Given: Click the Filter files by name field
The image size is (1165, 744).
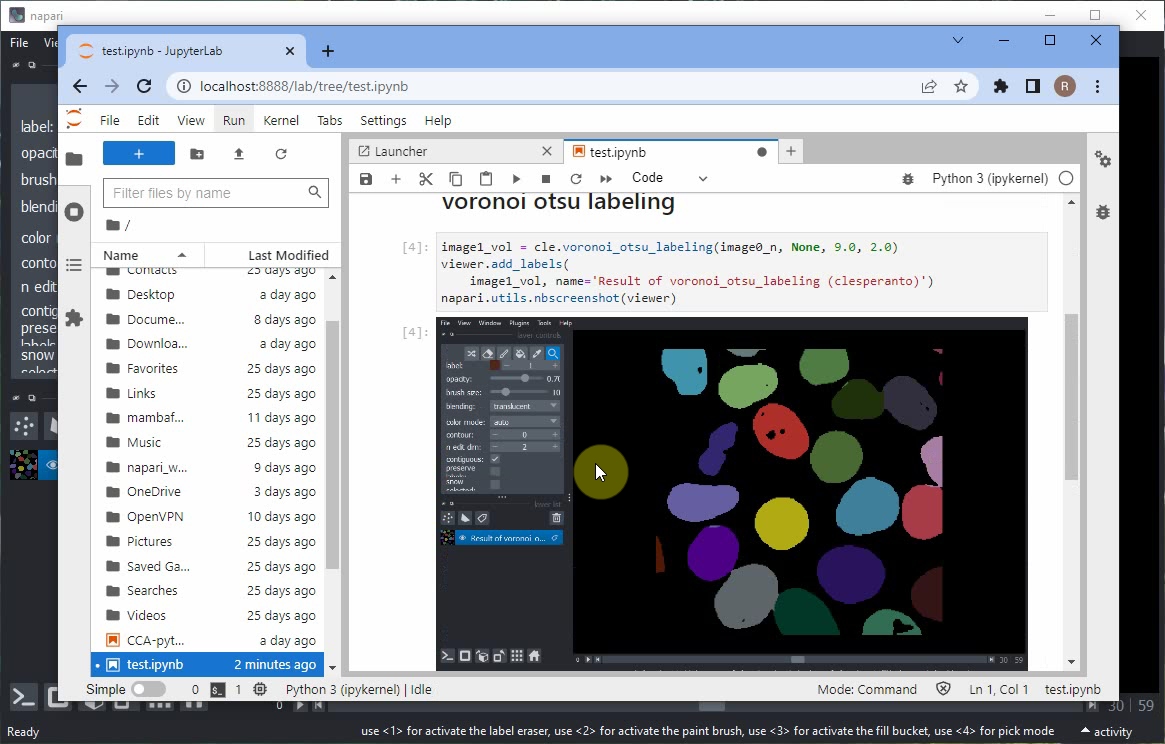Looking at the screenshot, I should 206,193.
